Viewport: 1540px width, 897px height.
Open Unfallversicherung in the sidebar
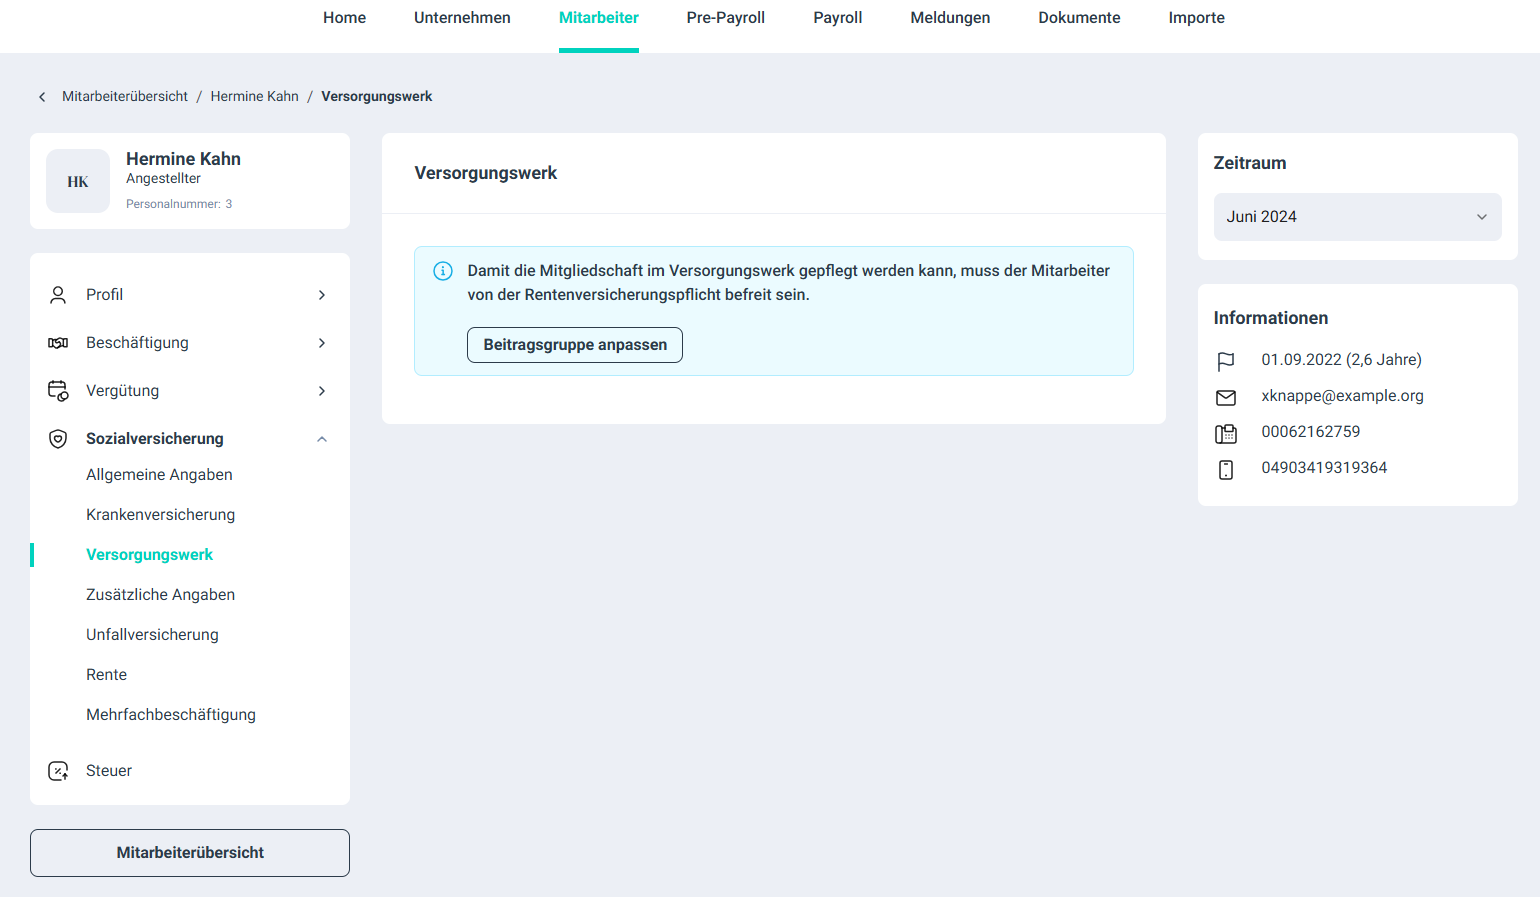(152, 635)
